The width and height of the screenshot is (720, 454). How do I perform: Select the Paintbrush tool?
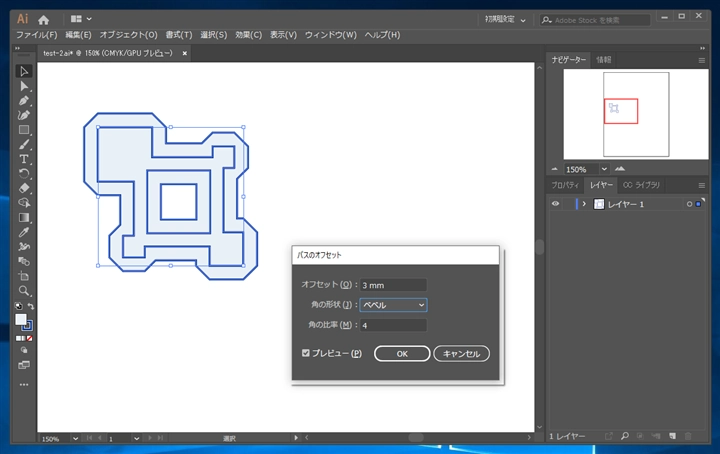[24, 145]
